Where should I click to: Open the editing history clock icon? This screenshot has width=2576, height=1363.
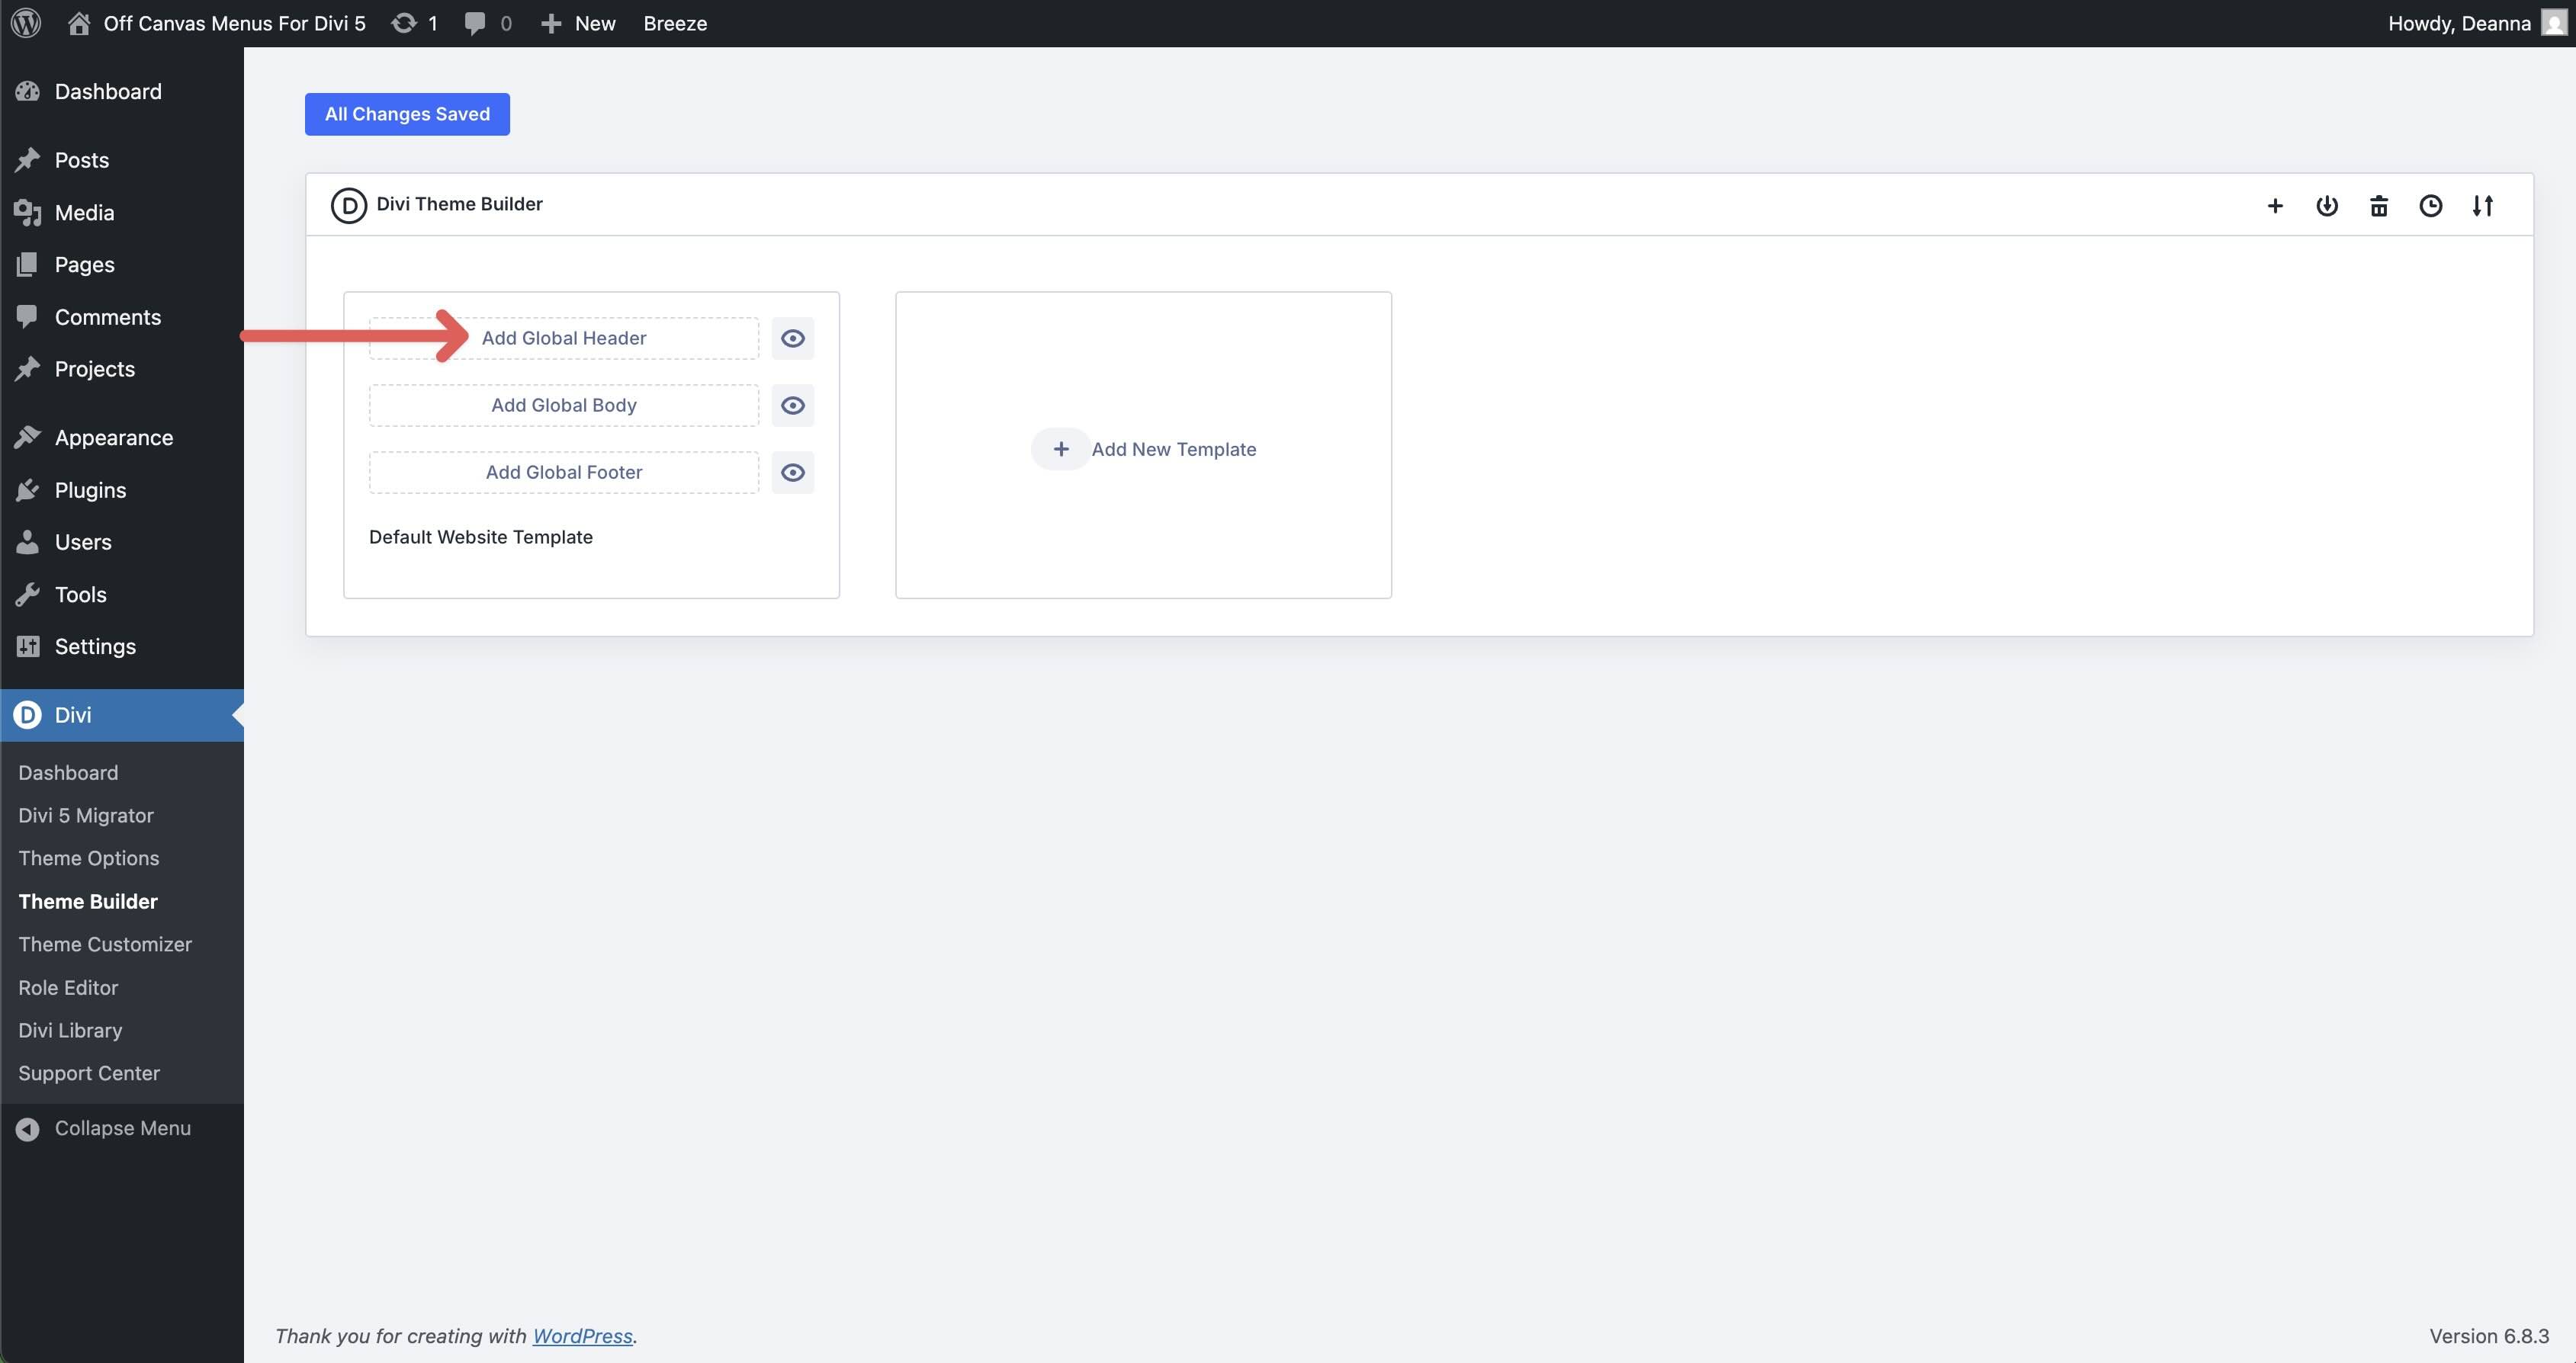pyautogui.click(x=2431, y=205)
